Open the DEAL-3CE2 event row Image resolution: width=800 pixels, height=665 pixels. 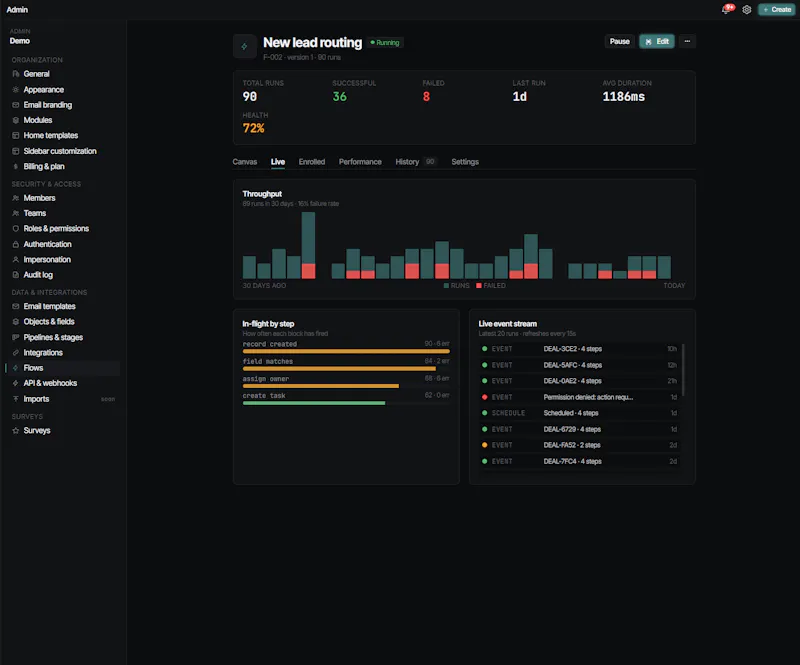pos(579,349)
